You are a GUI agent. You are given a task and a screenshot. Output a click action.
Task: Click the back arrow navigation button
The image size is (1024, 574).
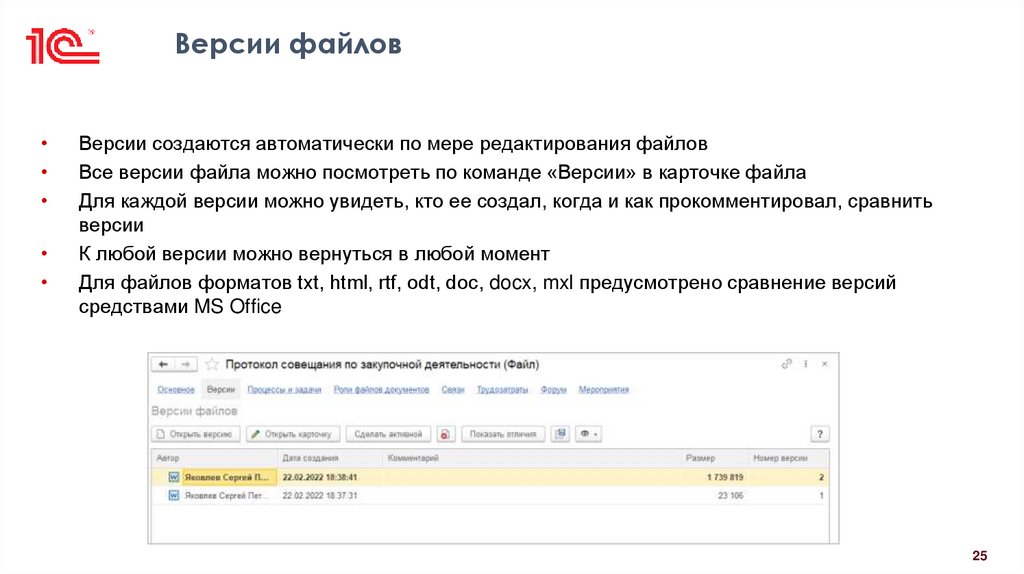(x=163, y=364)
